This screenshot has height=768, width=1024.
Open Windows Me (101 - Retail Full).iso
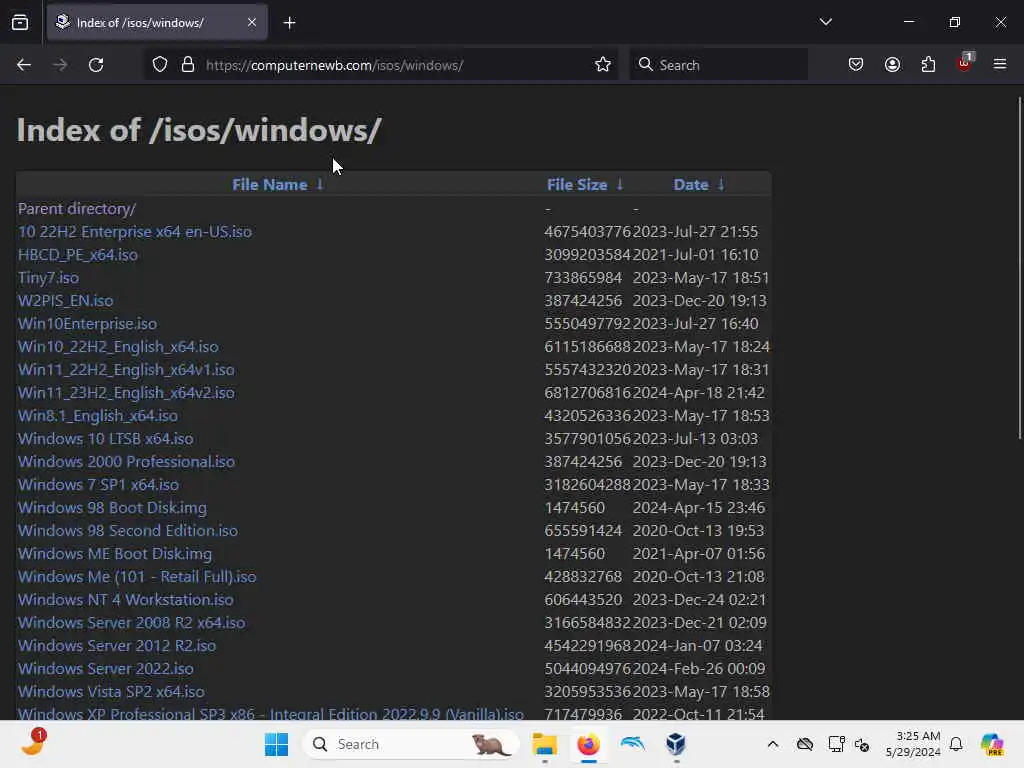(137, 577)
